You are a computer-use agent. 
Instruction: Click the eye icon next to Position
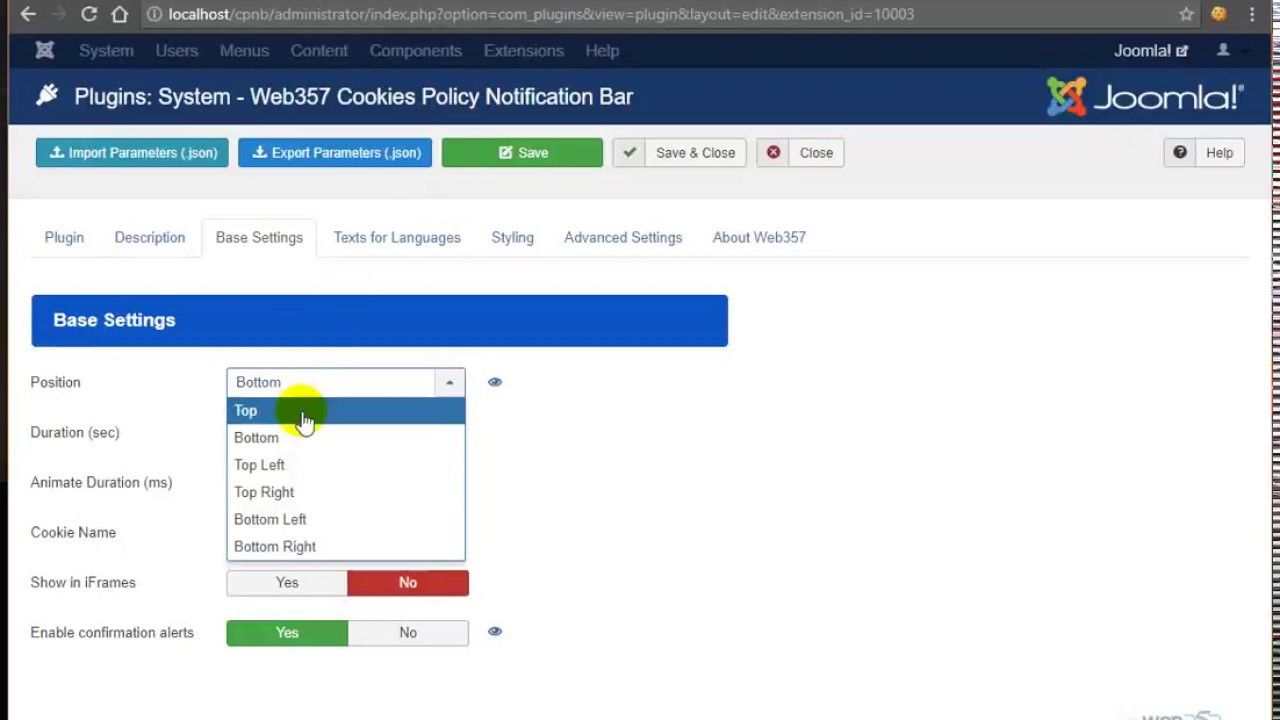pyautogui.click(x=495, y=382)
